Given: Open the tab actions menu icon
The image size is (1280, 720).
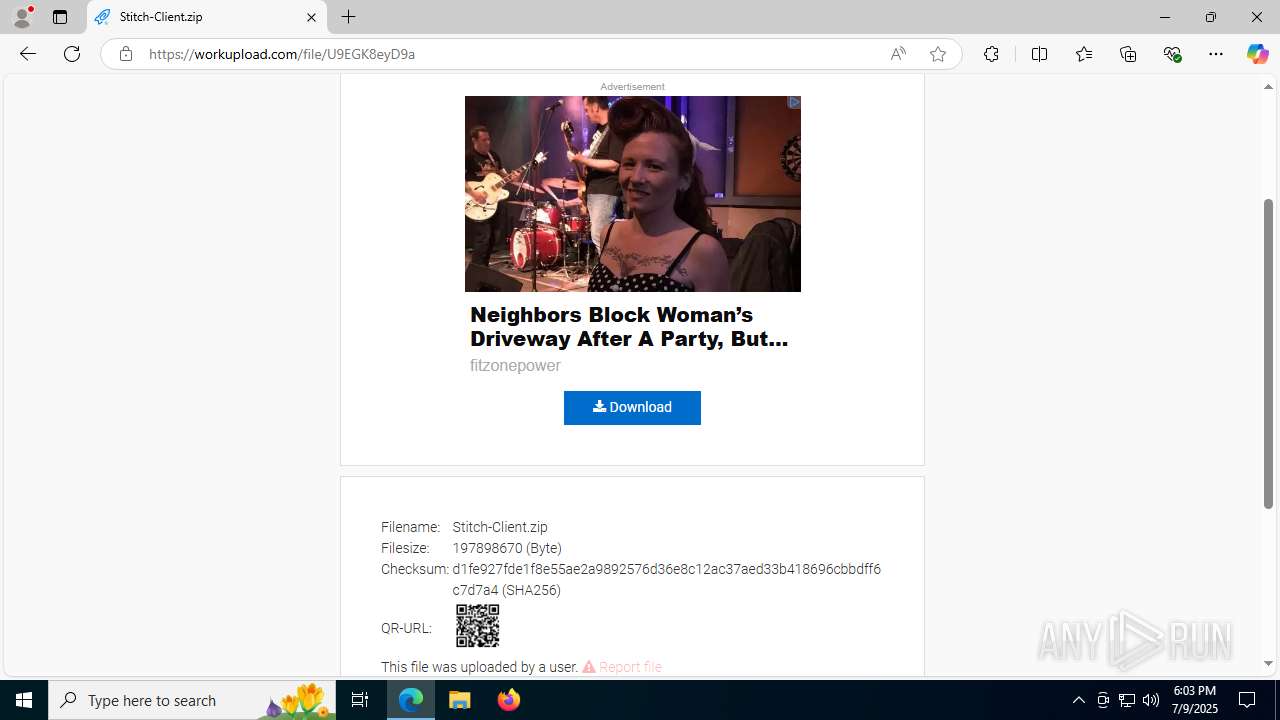Looking at the screenshot, I should (60, 17).
